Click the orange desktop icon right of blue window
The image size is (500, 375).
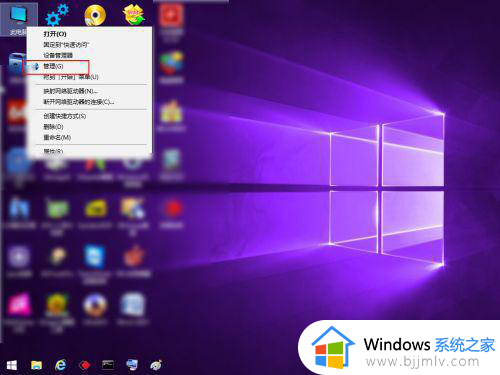pyautogui.click(x=133, y=257)
